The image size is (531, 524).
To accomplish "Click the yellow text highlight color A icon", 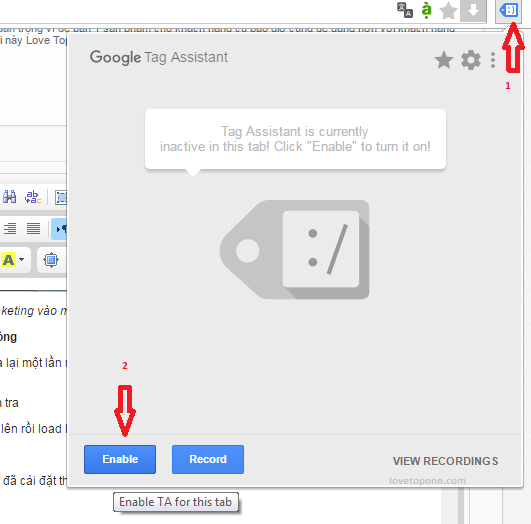I will pyautogui.click(x=8, y=260).
